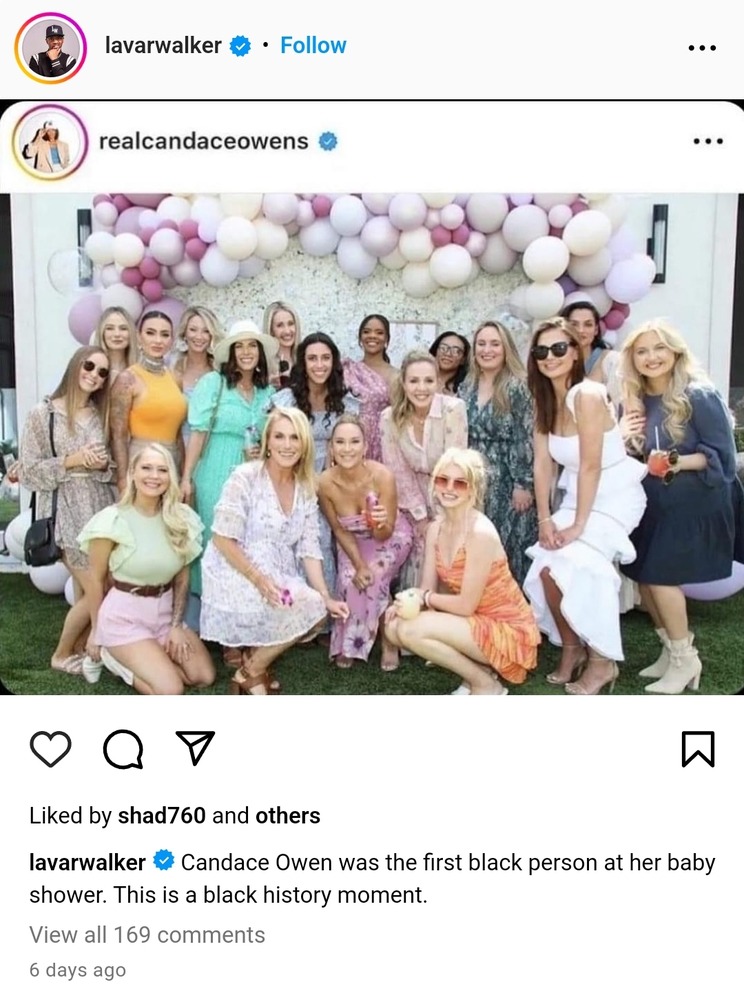Click the verified badge in the caption

pos(164,861)
